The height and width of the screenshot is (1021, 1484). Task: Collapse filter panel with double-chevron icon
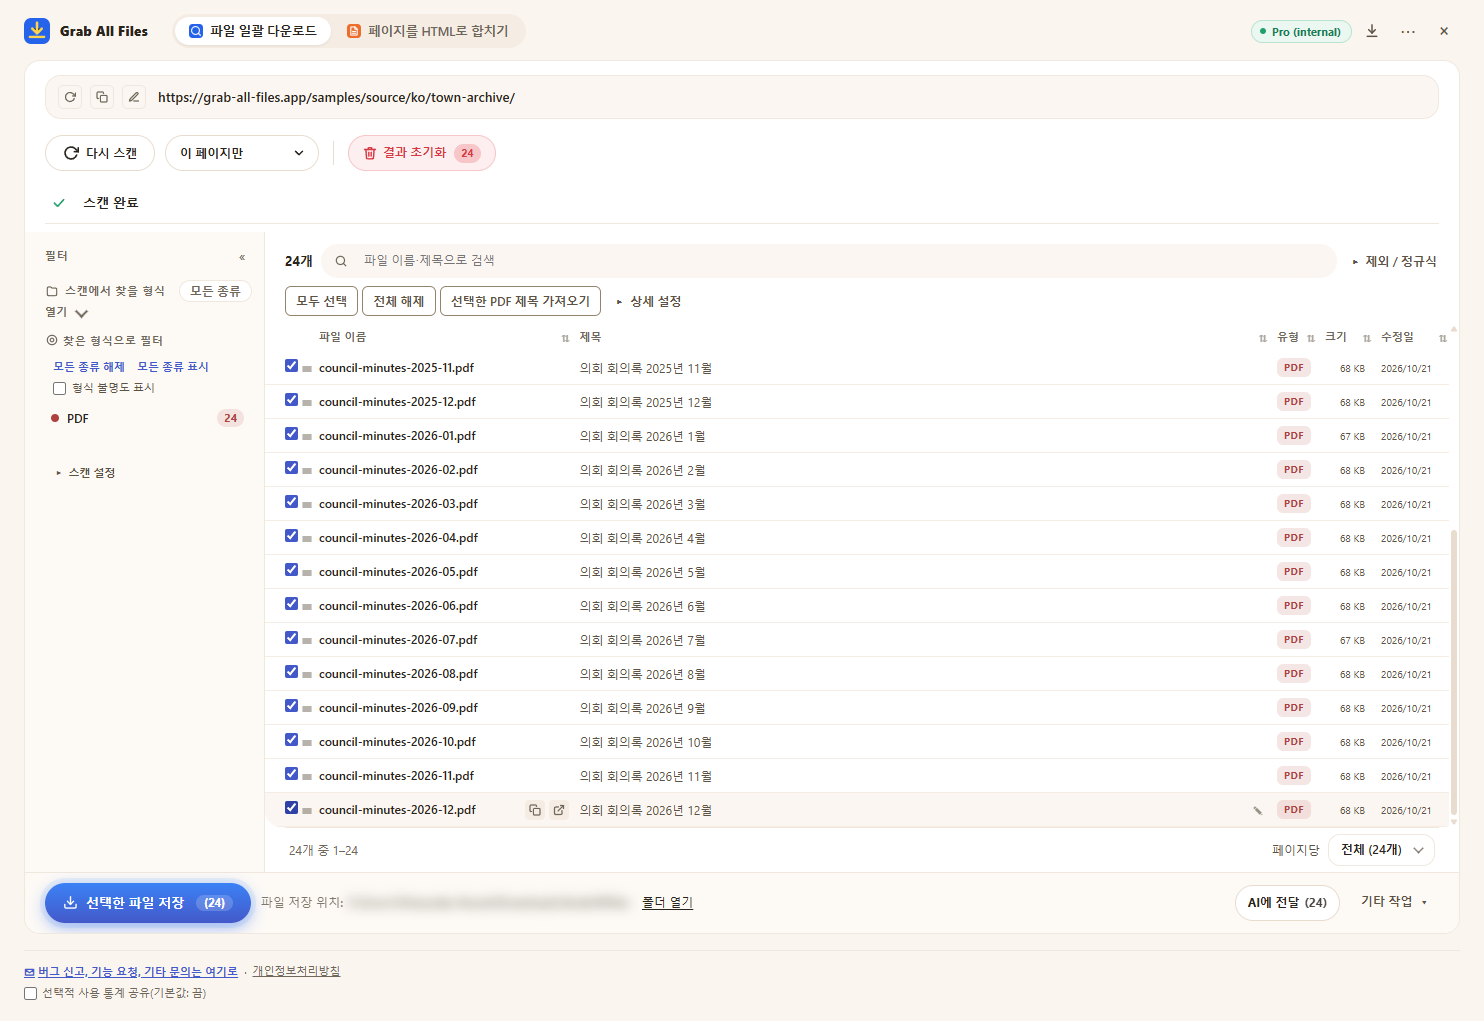(x=242, y=257)
